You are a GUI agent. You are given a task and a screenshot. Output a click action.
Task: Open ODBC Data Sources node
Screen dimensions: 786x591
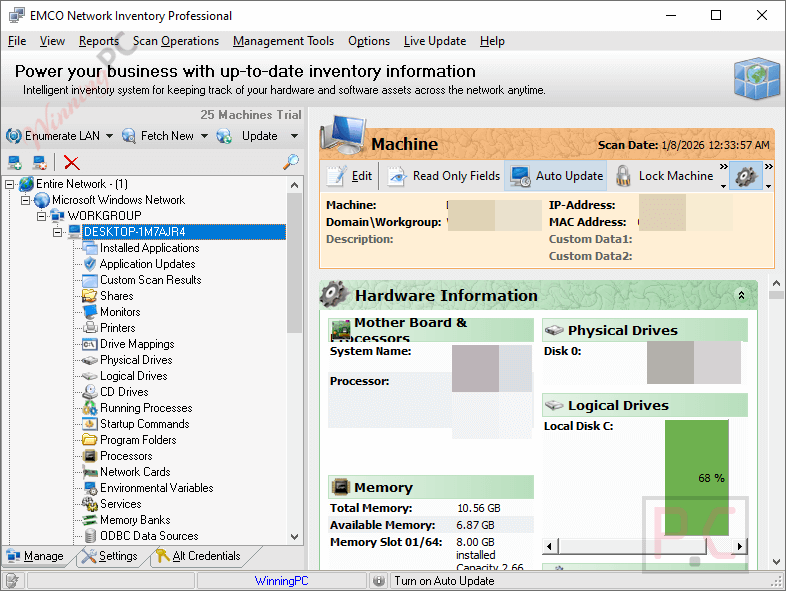[x=149, y=536]
